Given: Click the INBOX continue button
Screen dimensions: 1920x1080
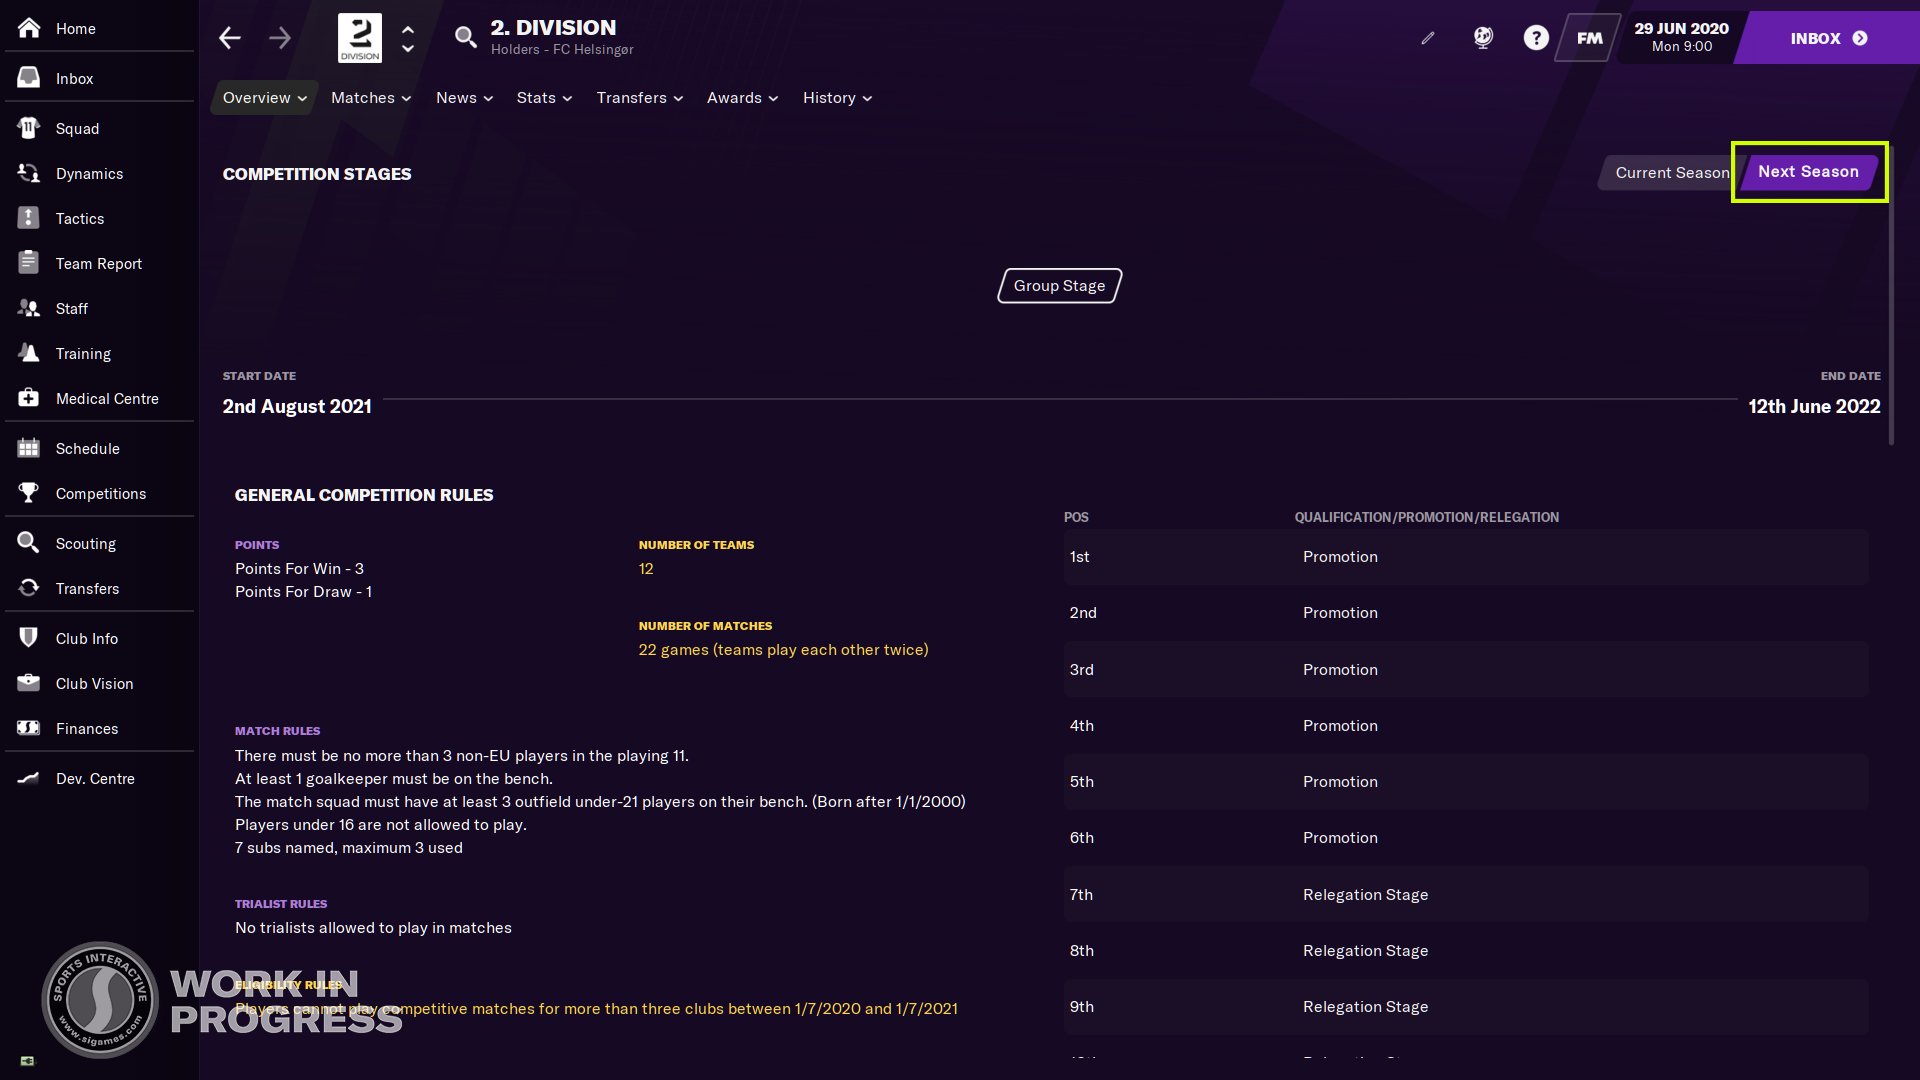Looking at the screenshot, I should click(x=1828, y=38).
